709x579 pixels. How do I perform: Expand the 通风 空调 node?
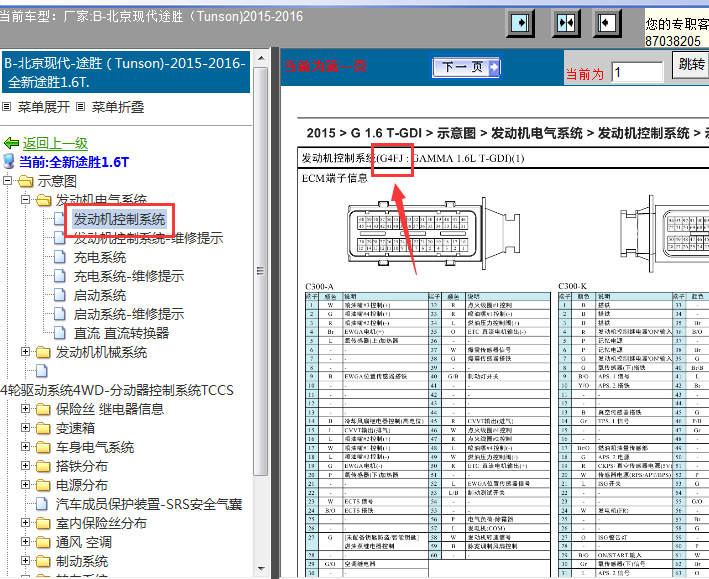tap(26, 541)
